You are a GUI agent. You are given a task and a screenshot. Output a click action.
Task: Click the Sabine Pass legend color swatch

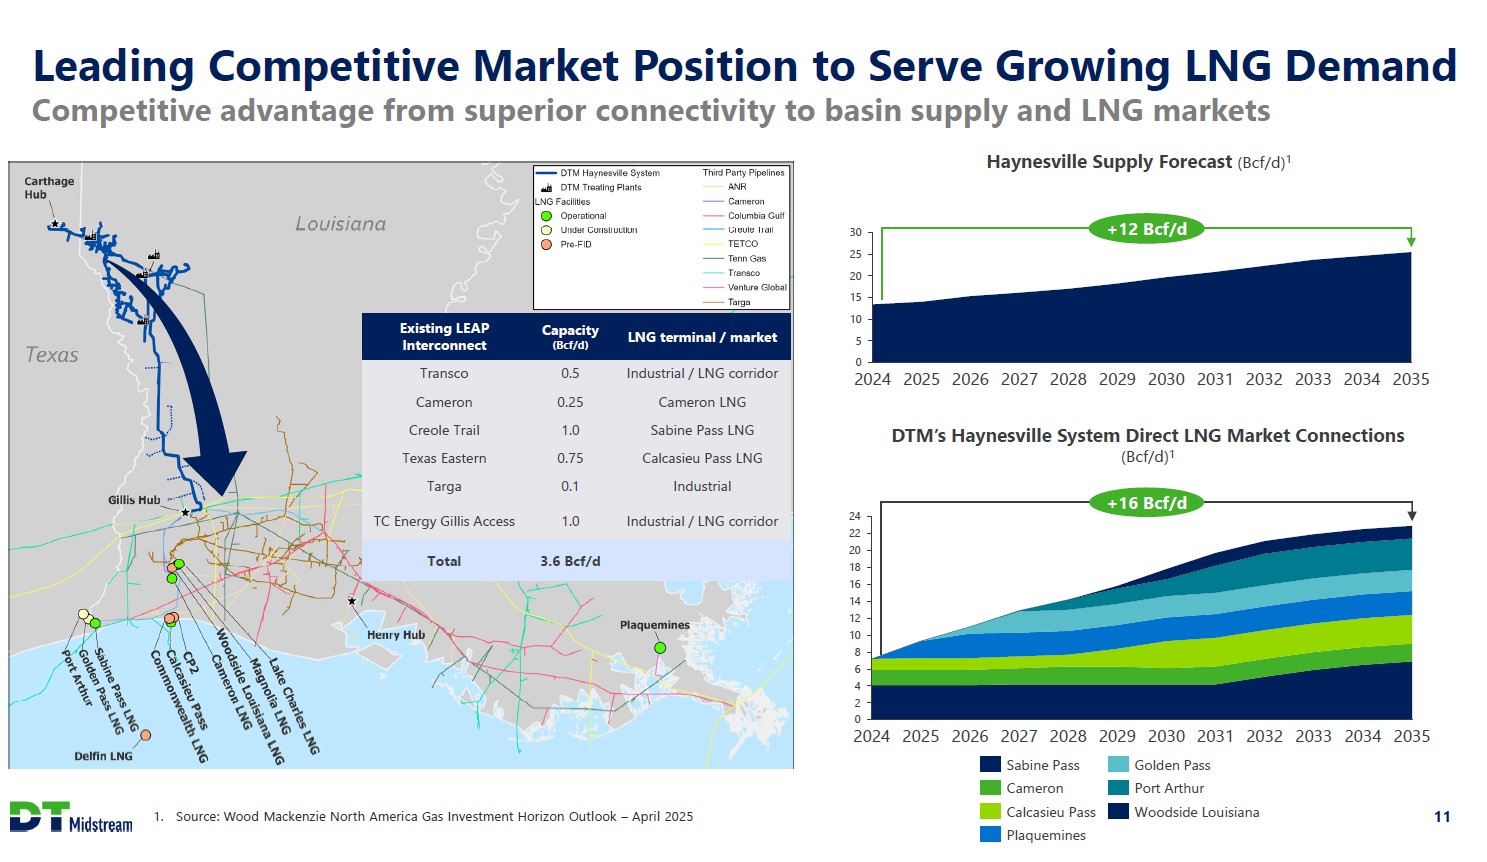pyautogui.click(x=990, y=765)
